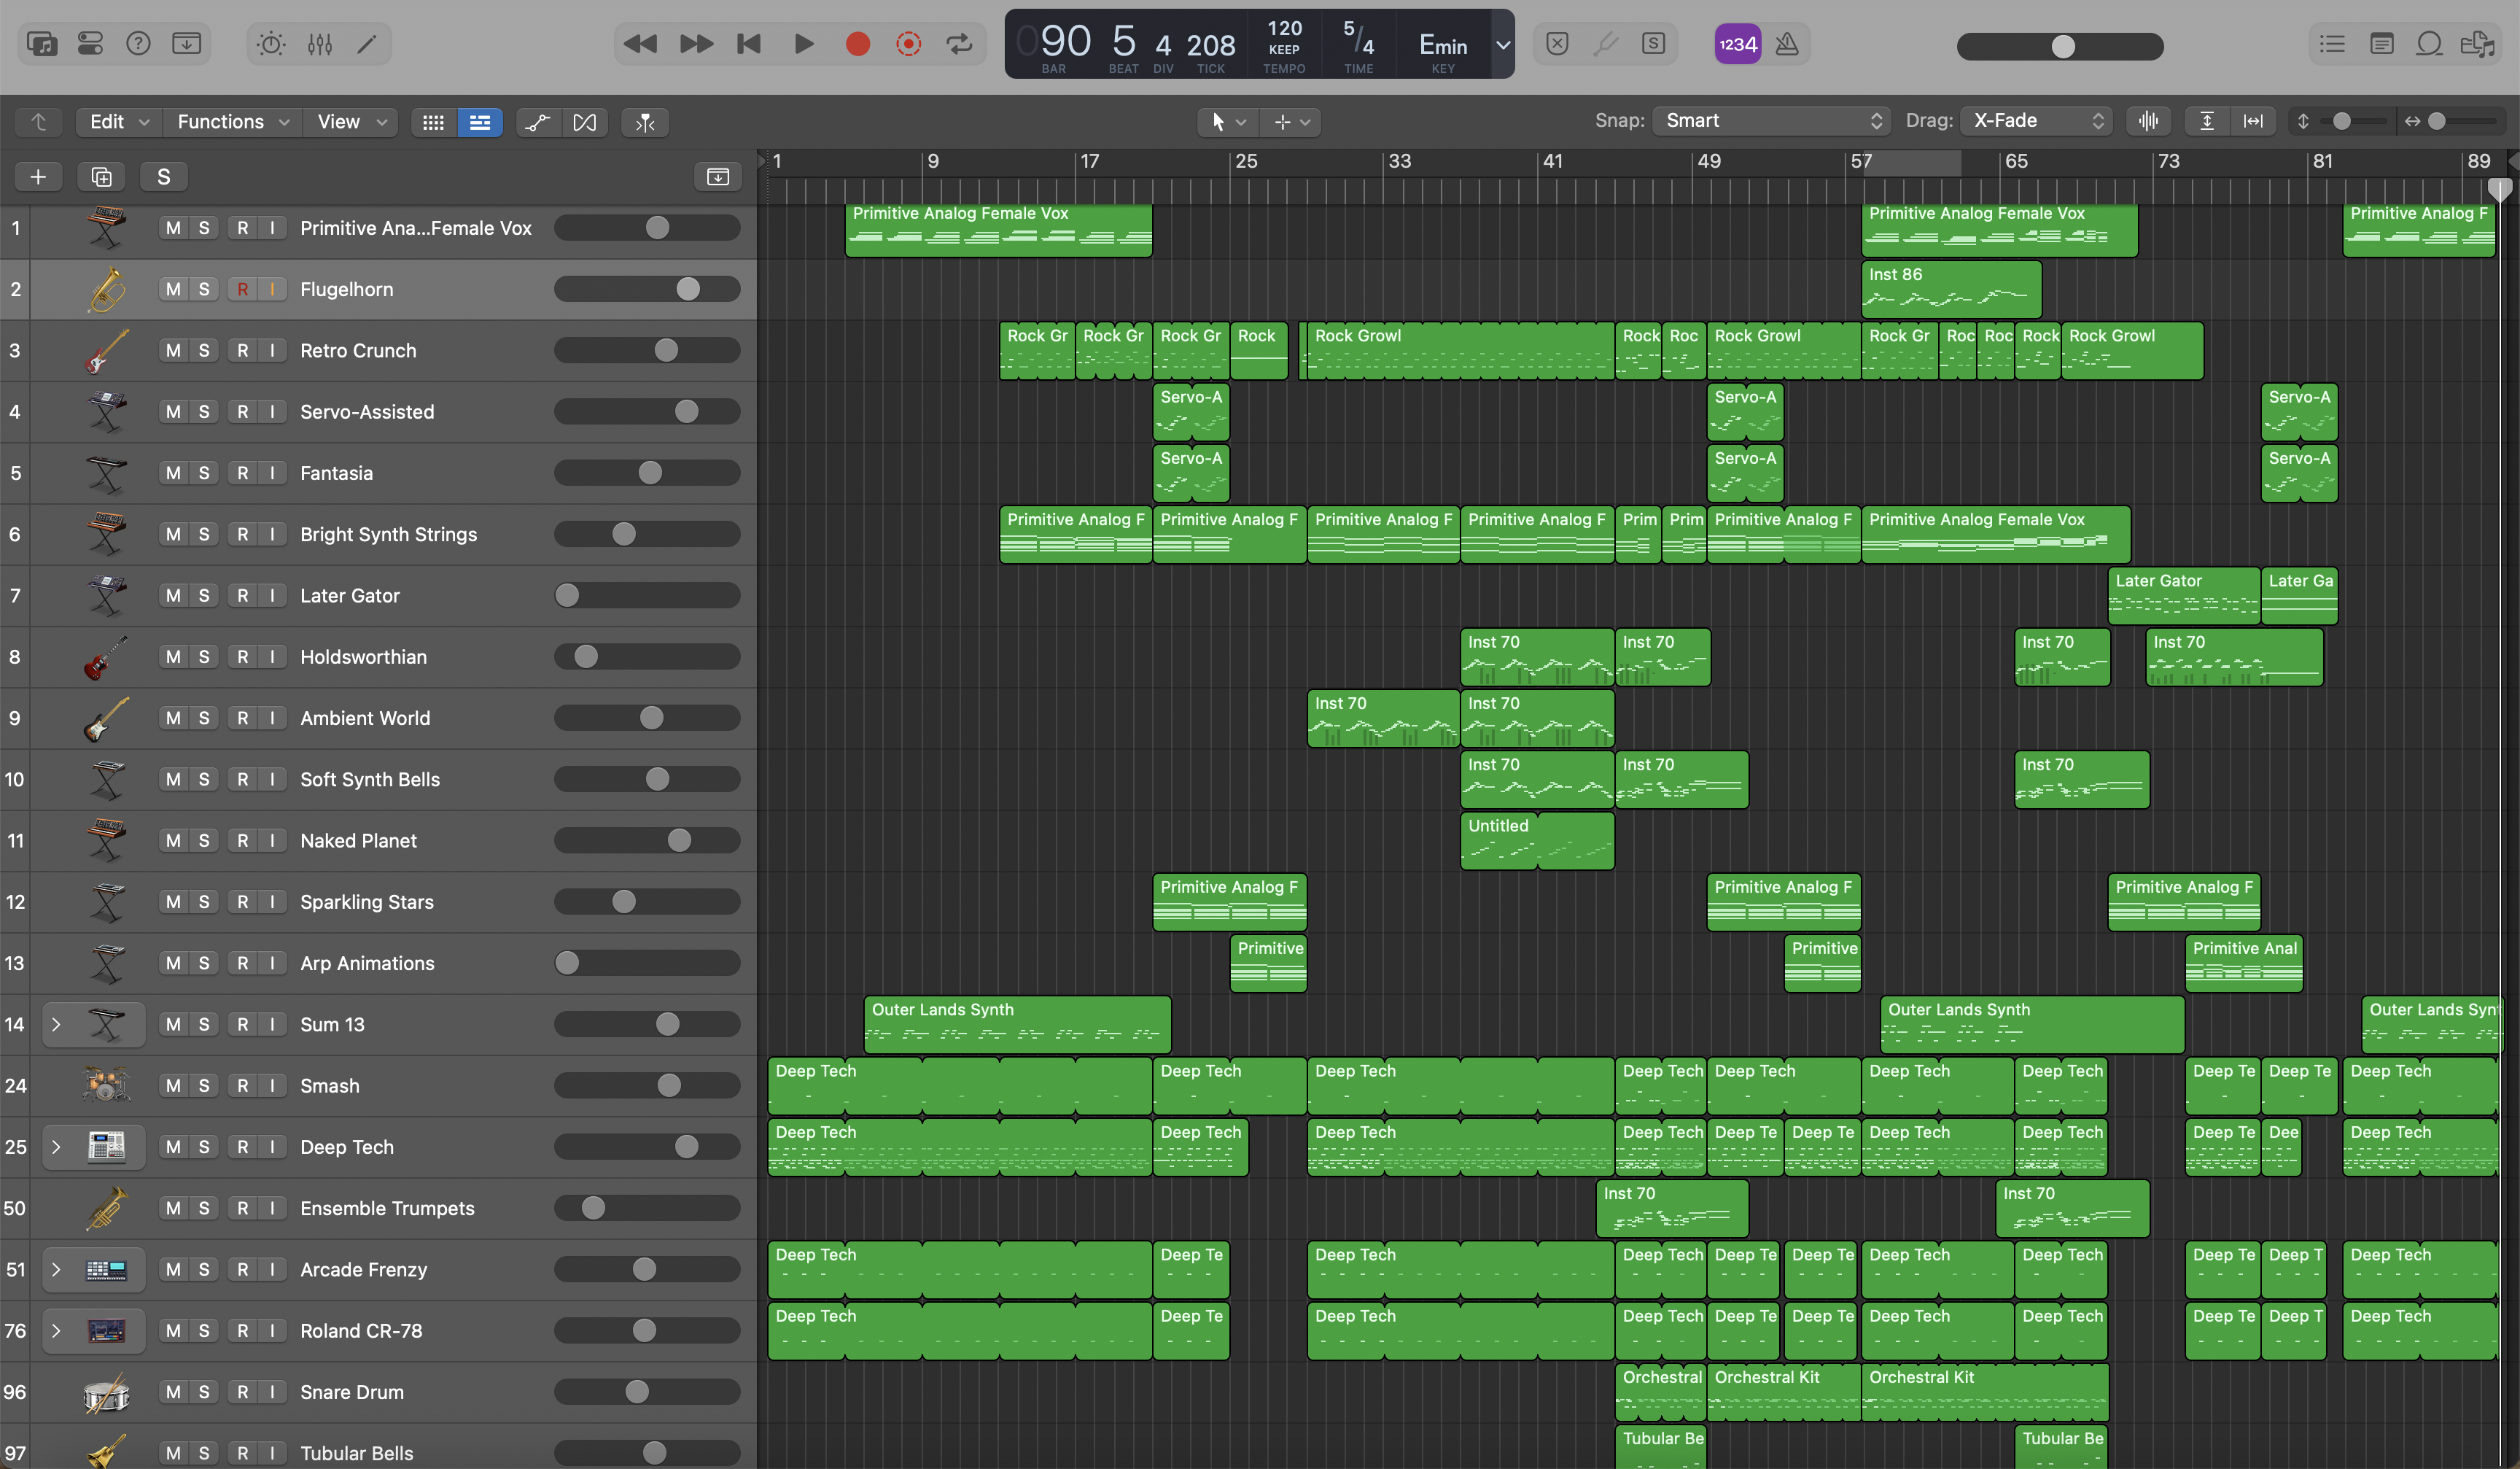Toggle the Cycle loop button
Screen dimensions: 2520x1469
(959, 44)
